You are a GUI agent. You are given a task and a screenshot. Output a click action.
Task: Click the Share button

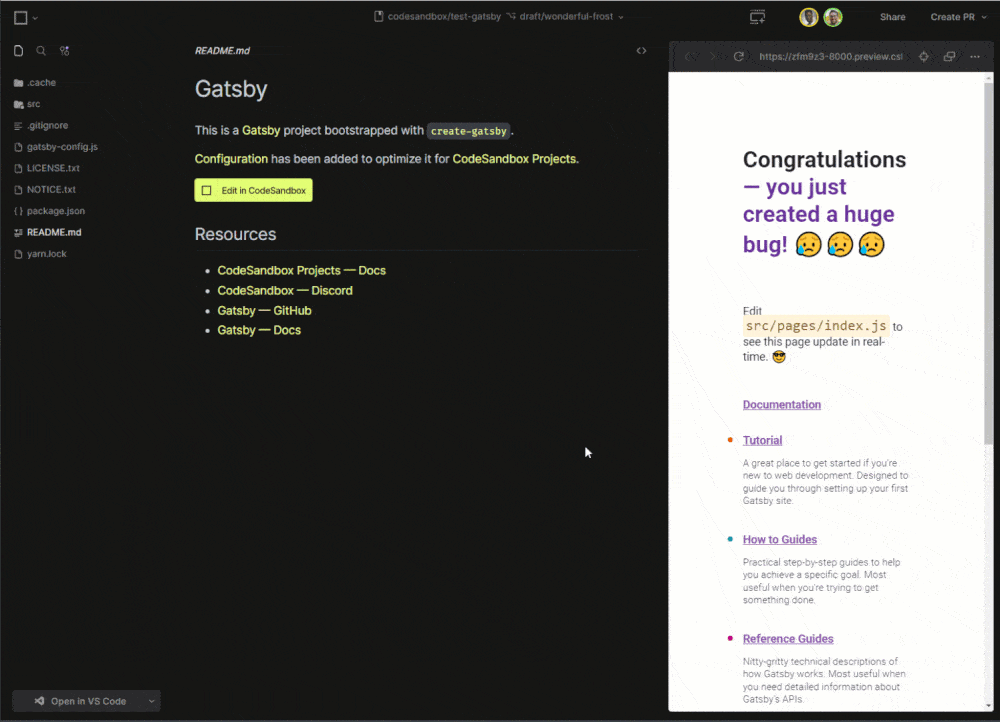point(892,16)
